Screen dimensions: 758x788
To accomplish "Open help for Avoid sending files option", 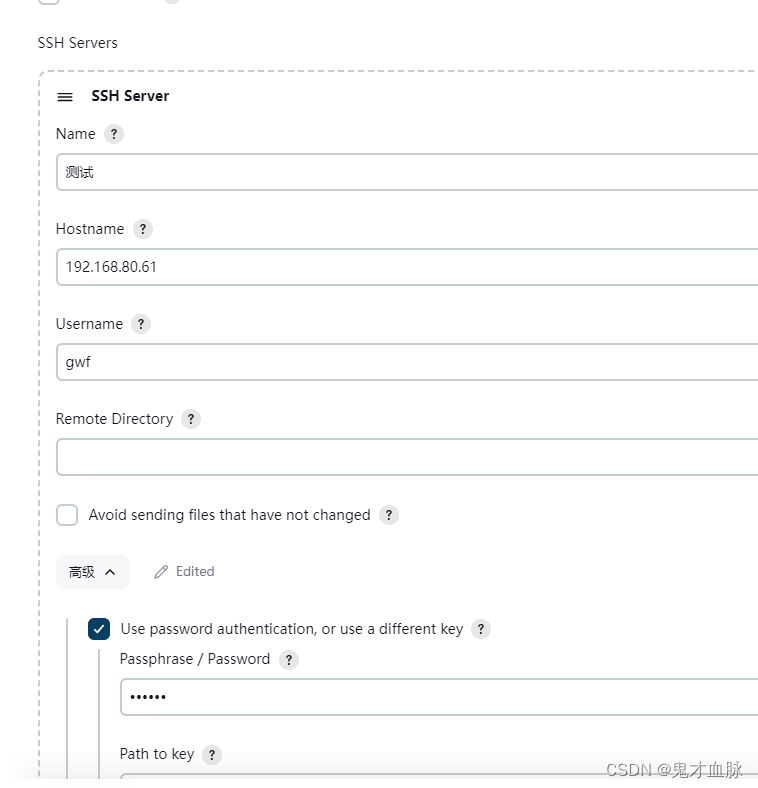I will tap(389, 515).
